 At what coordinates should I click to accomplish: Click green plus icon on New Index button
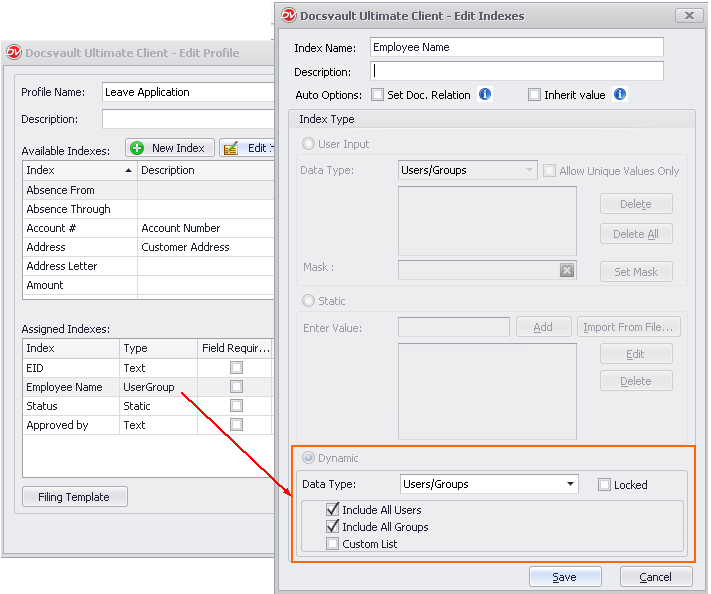(136, 148)
